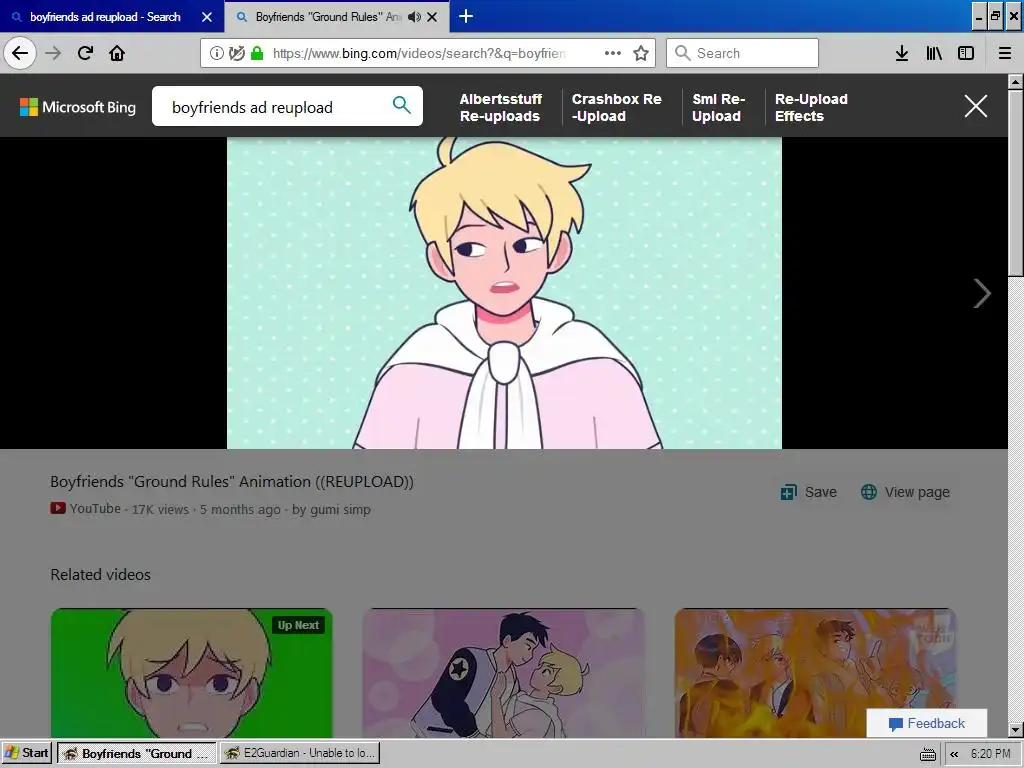Reload the current page
Screen dimensions: 1024x768
coord(85,53)
